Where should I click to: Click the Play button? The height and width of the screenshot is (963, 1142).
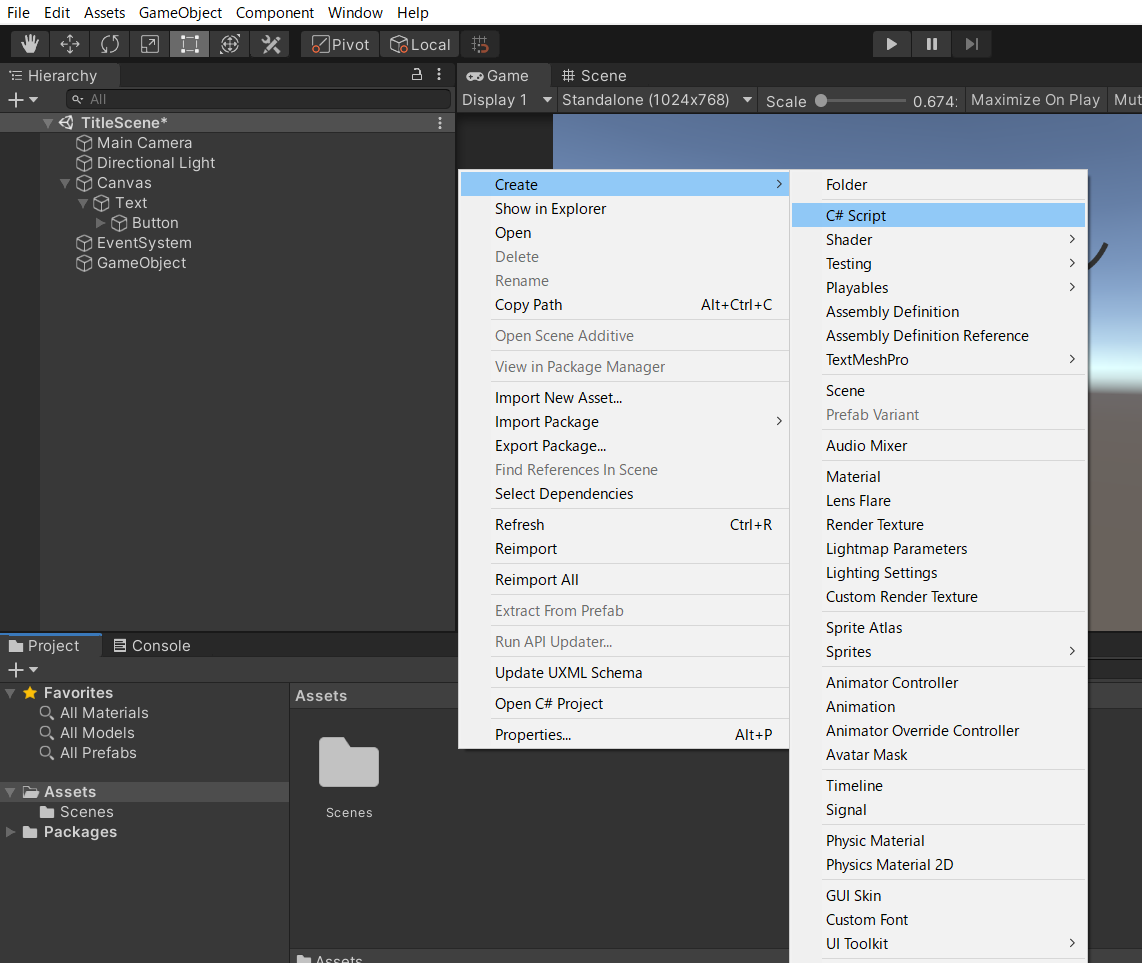(x=891, y=44)
